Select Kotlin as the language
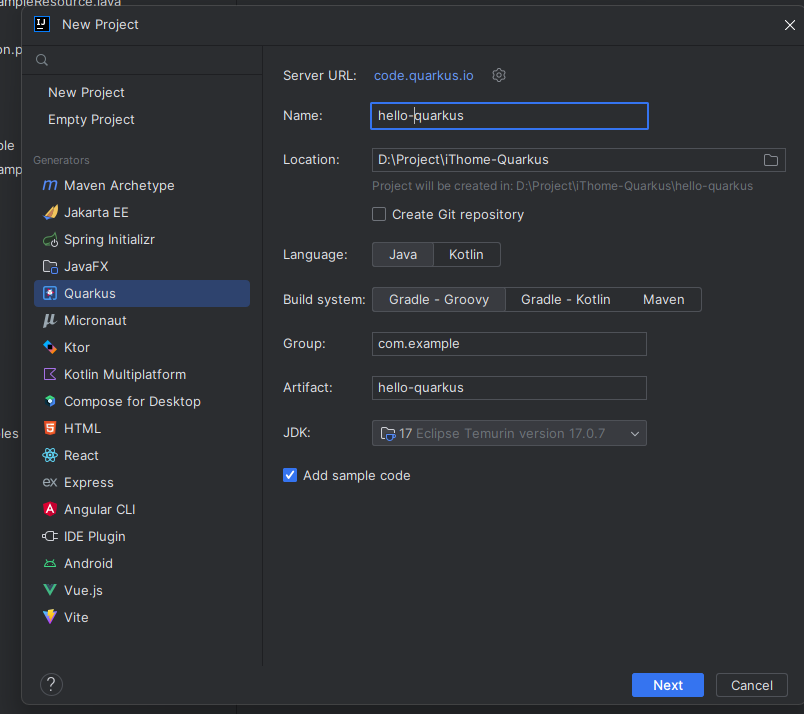The width and height of the screenshot is (804, 714). [x=466, y=254]
